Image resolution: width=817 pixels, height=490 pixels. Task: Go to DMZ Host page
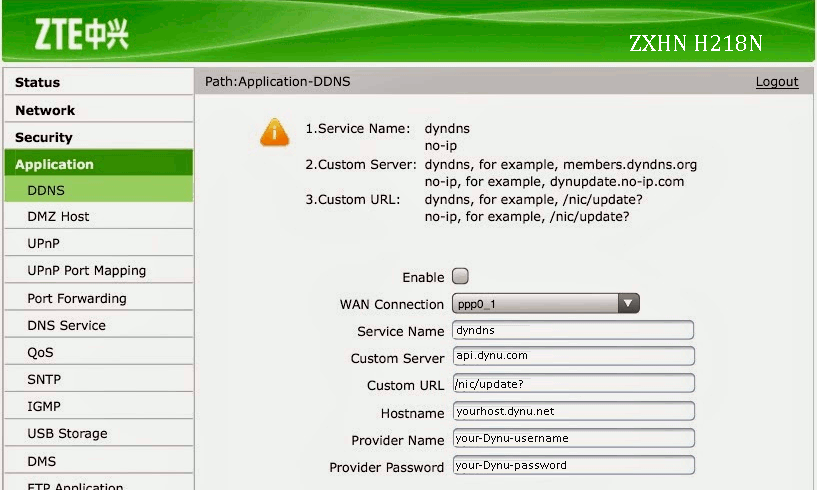[99, 216]
